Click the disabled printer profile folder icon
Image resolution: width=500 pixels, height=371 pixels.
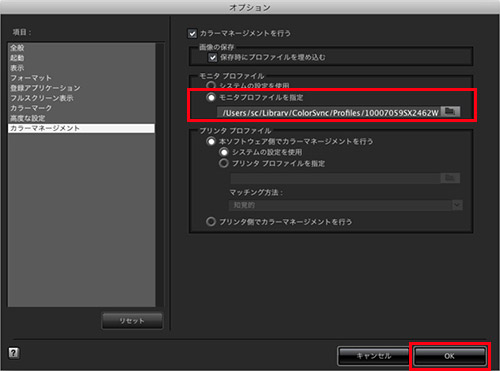pyautogui.click(x=450, y=178)
